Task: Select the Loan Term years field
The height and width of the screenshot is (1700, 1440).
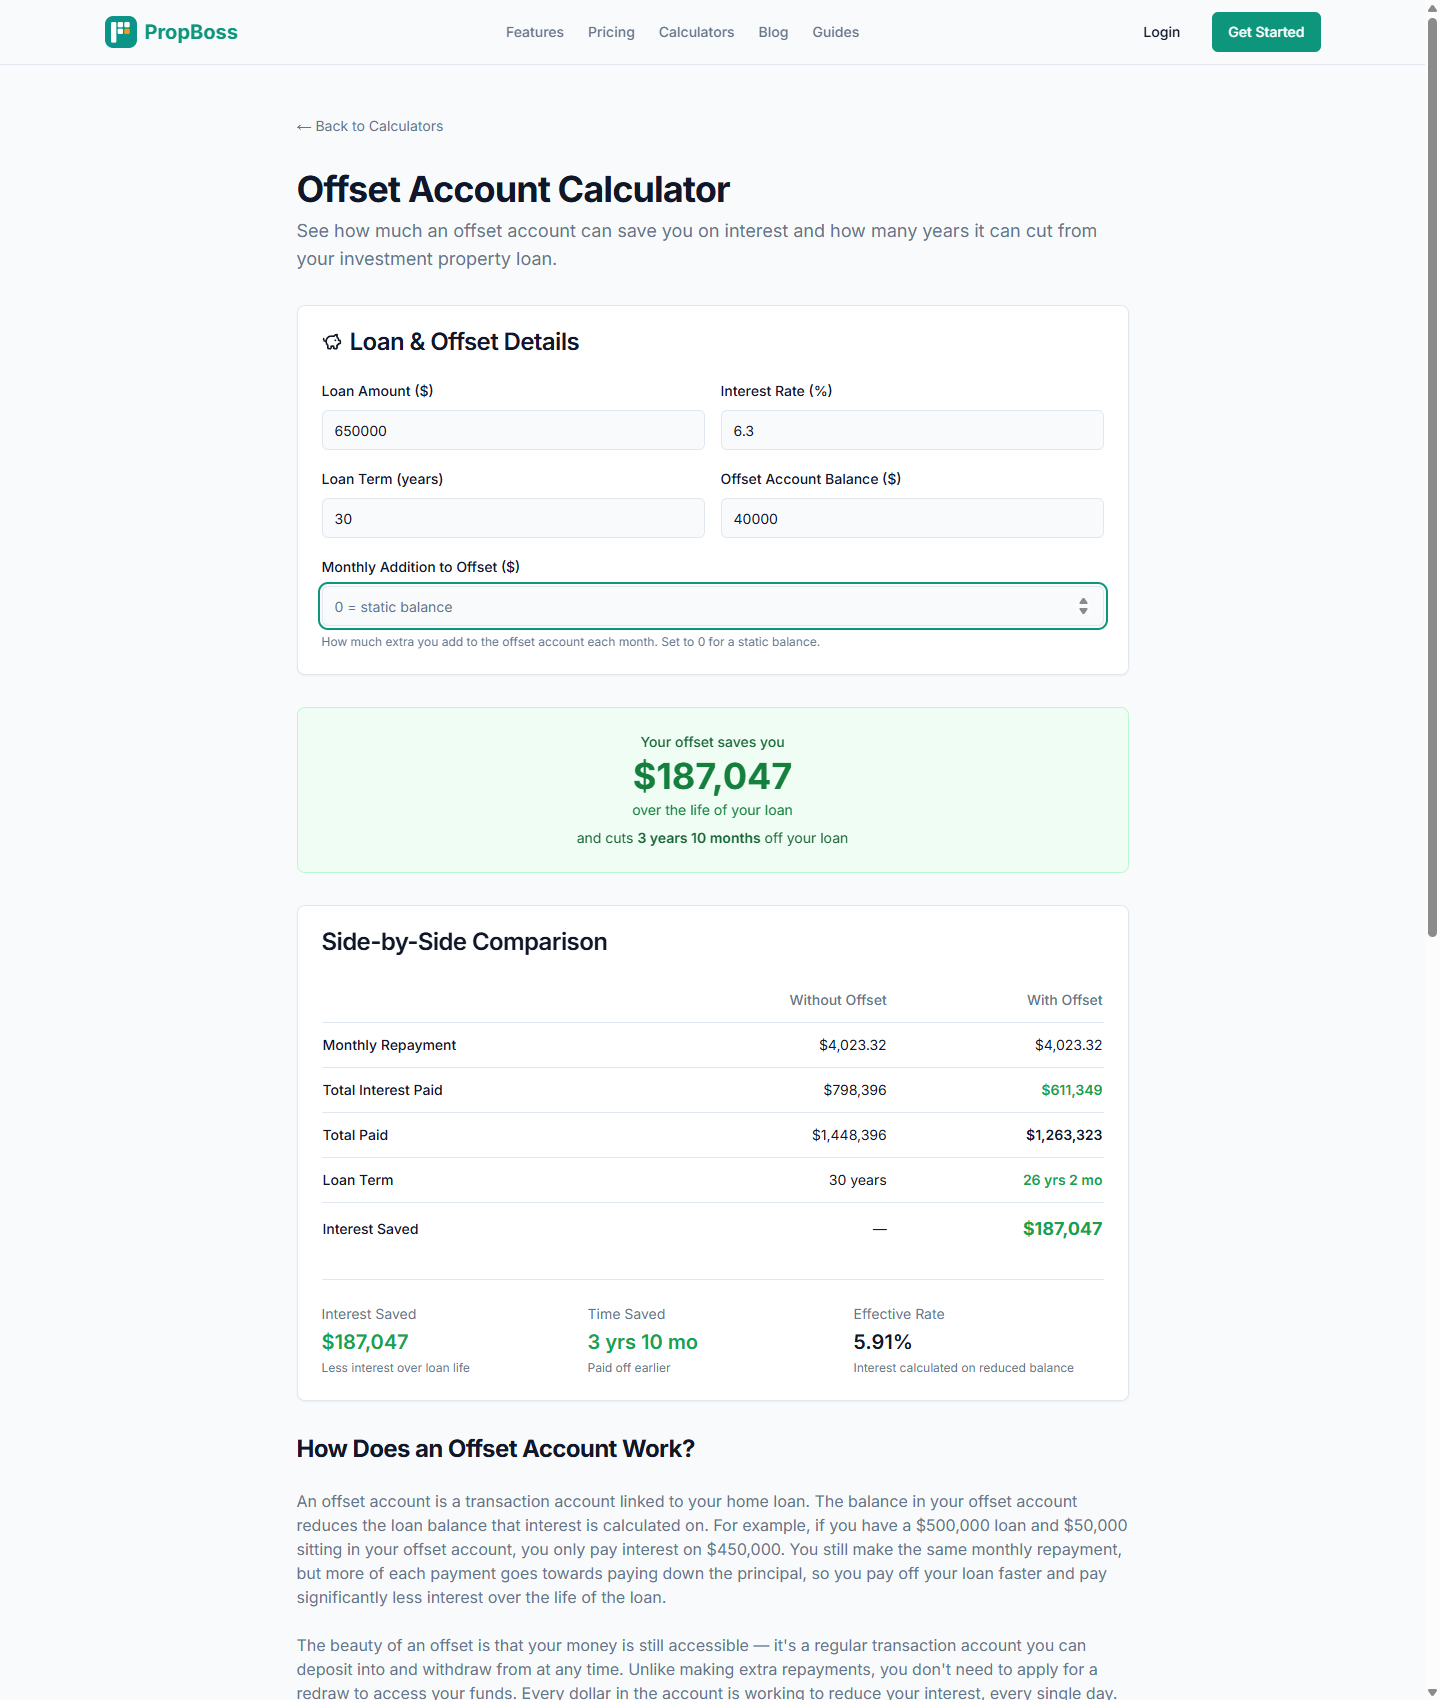Action: (513, 519)
